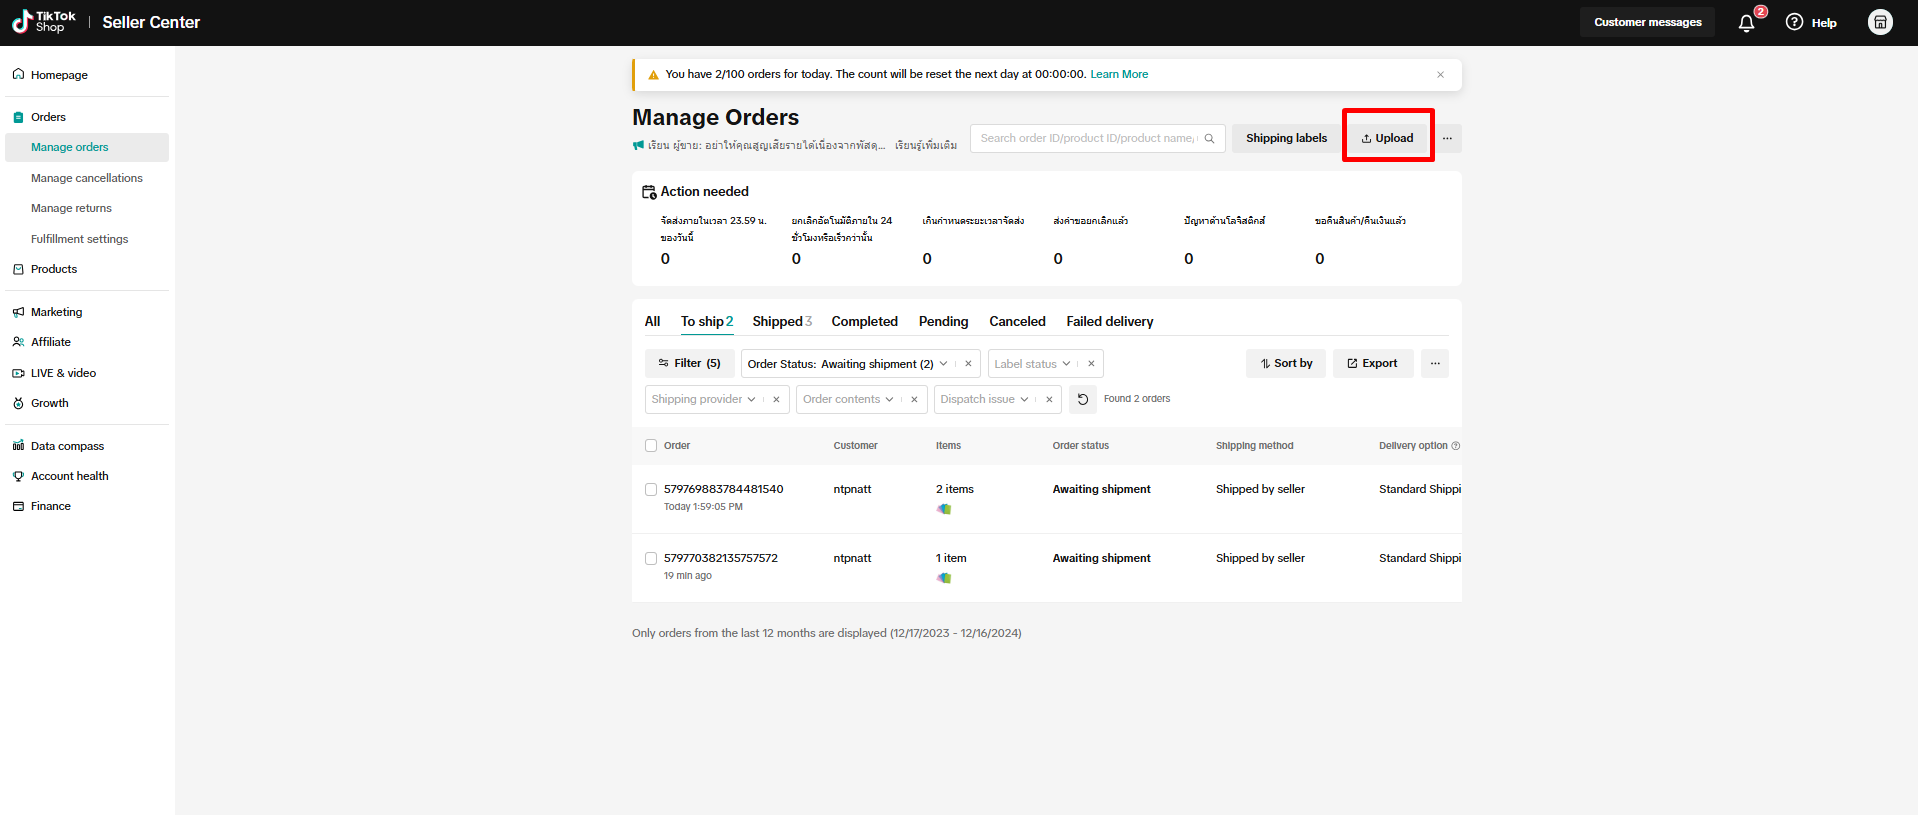
Task: Click the Help question mark icon
Action: [x=1794, y=22]
